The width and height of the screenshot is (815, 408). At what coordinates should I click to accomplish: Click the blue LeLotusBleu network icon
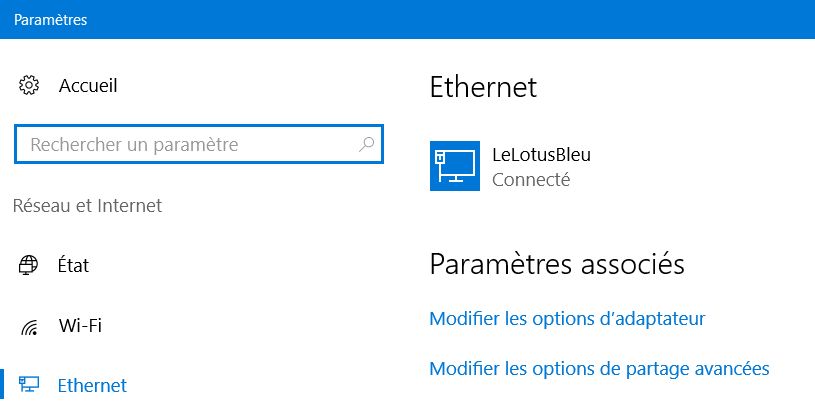(x=455, y=166)
